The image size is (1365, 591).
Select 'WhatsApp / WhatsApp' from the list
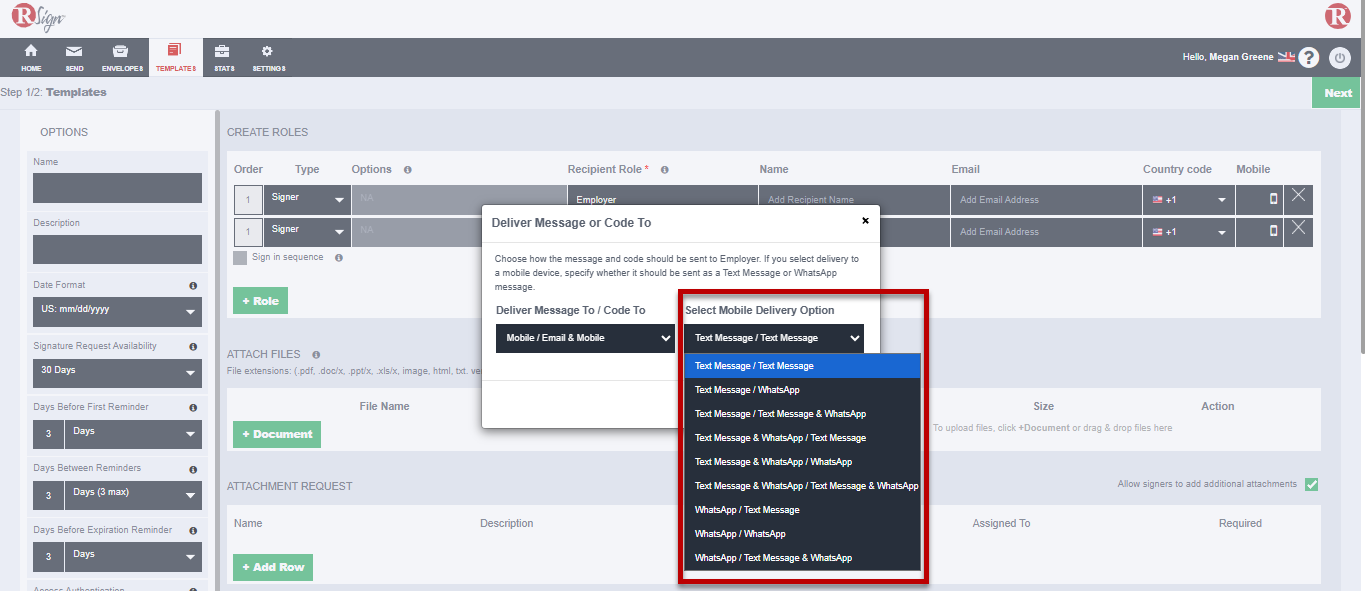(740, 534)
